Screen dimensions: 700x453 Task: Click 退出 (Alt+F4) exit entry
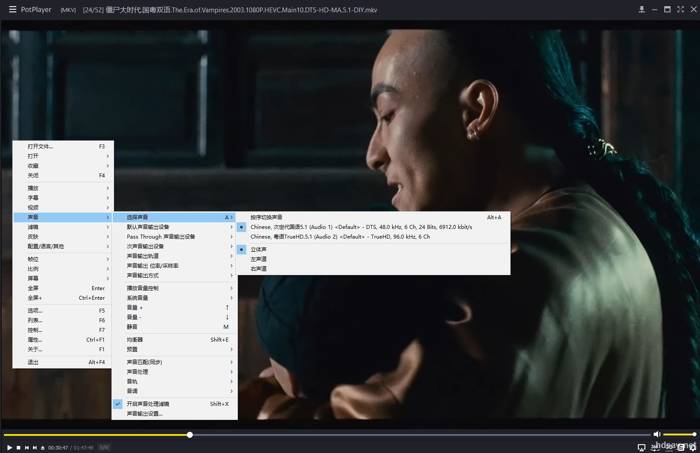tap(63, 362)
